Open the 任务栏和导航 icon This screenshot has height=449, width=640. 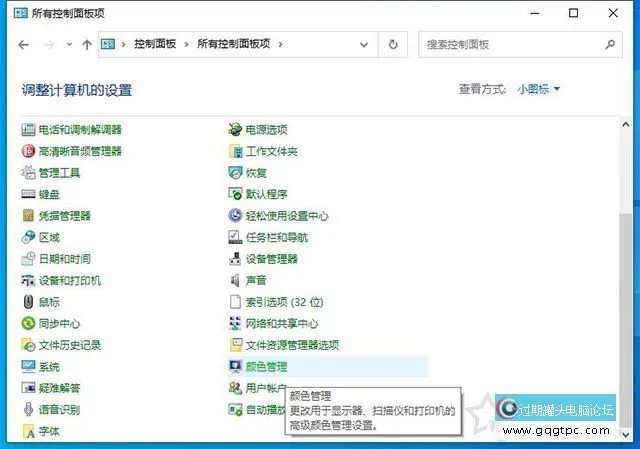(x=235, y=237)
